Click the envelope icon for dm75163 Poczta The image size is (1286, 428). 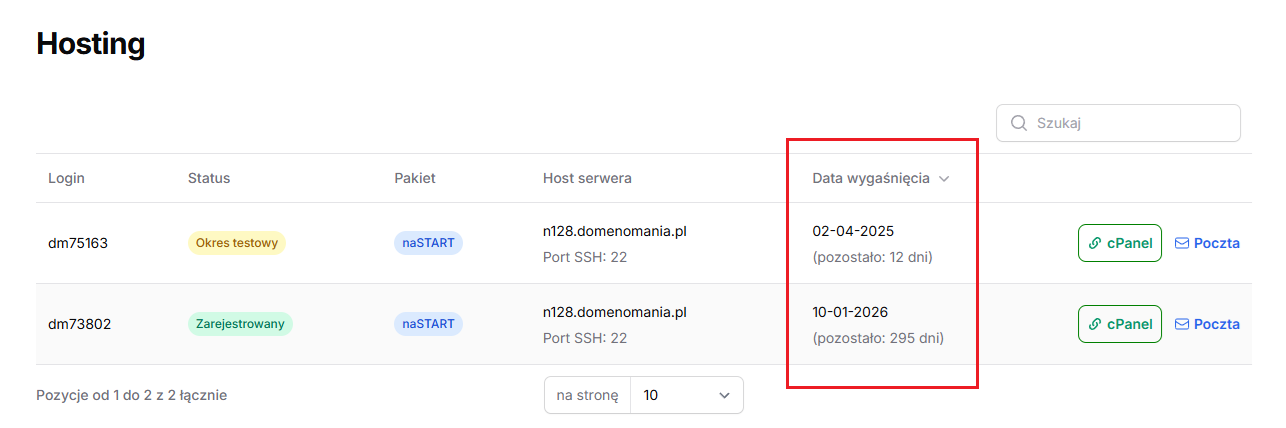pos(1182,243)
